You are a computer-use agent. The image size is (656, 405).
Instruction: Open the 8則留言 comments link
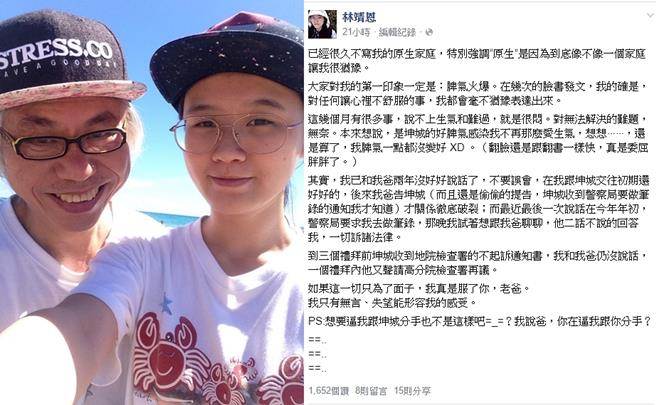371,391
